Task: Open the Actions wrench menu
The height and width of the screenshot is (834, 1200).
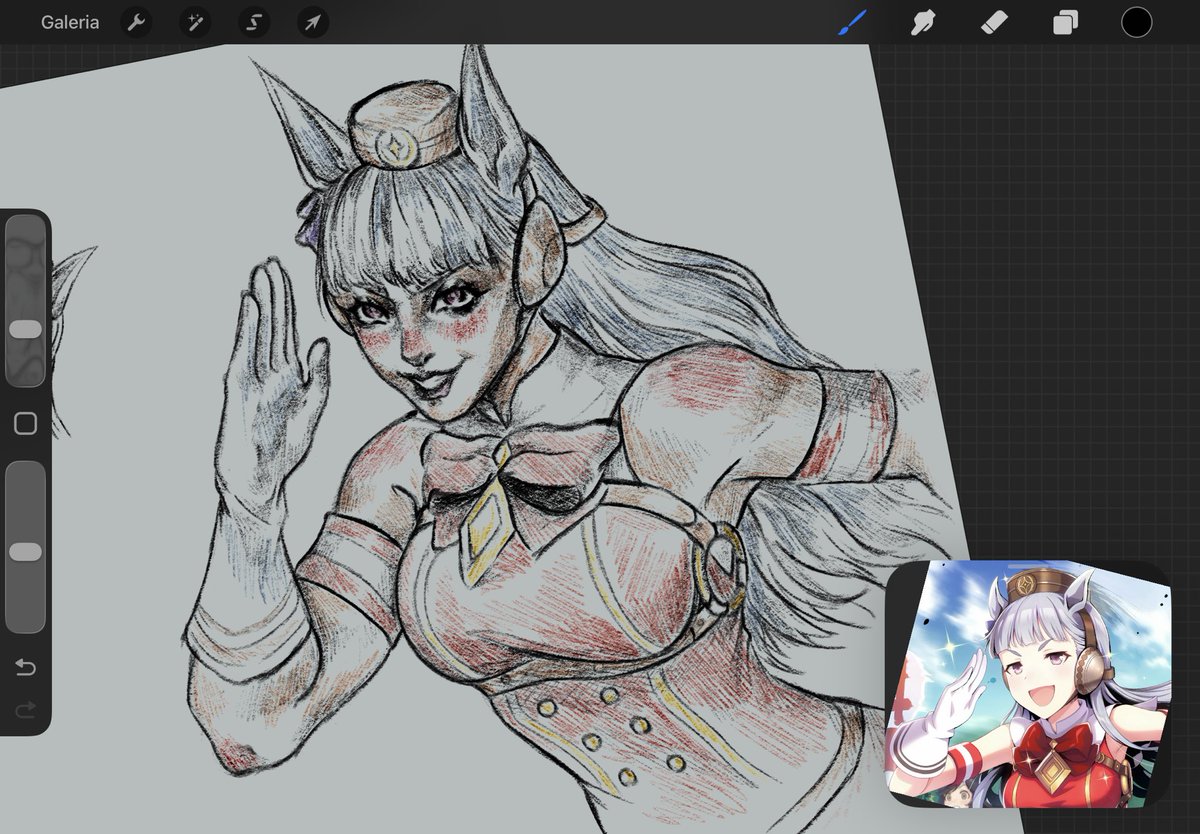Action: 136,22
